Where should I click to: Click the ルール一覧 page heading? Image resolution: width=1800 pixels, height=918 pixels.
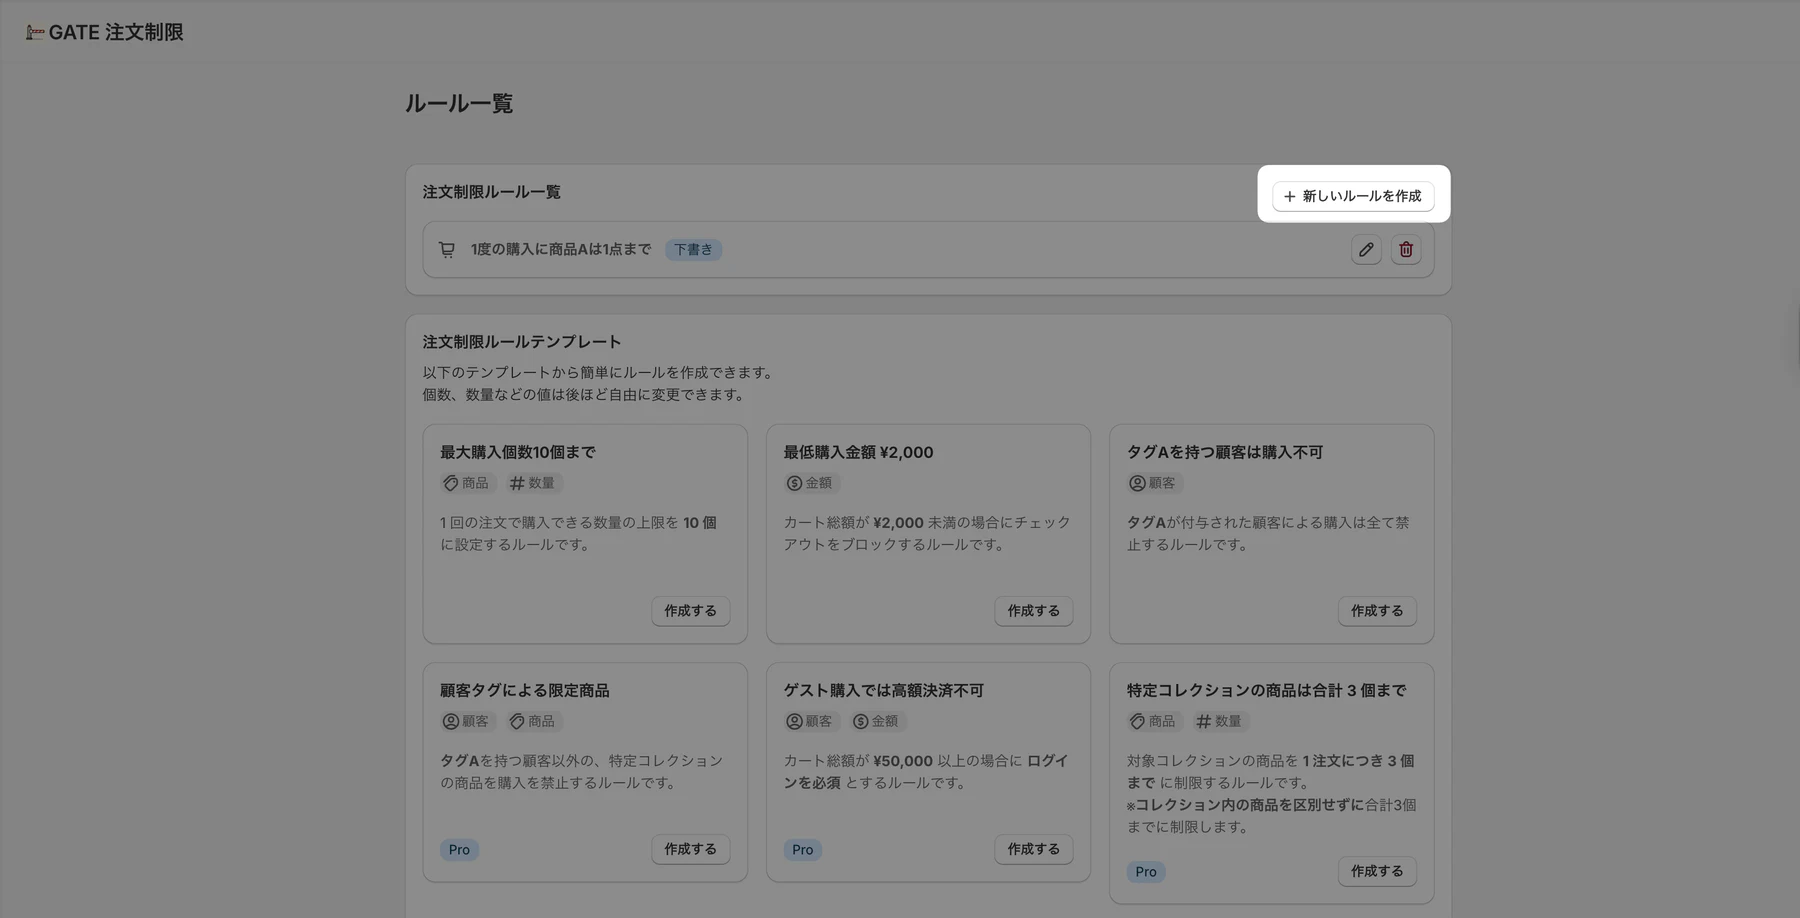459,104
